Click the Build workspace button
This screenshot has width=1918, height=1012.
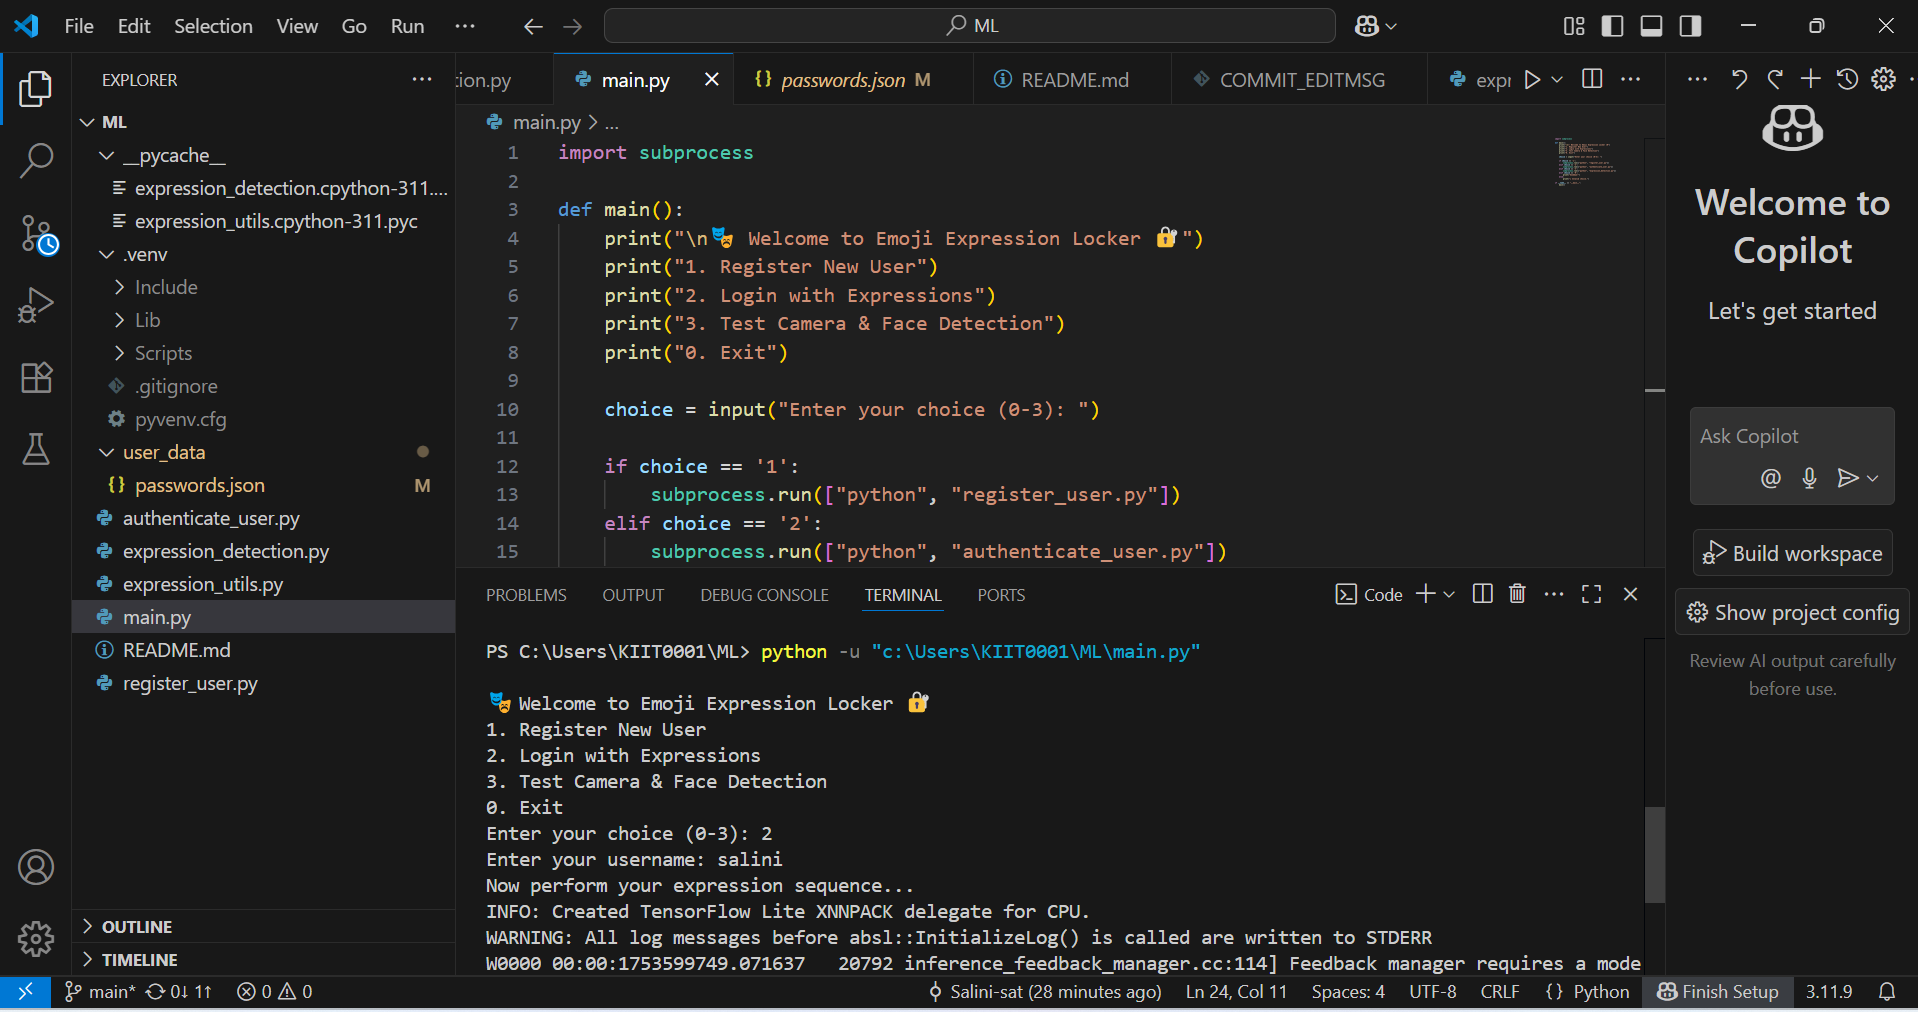(1792, 553)
